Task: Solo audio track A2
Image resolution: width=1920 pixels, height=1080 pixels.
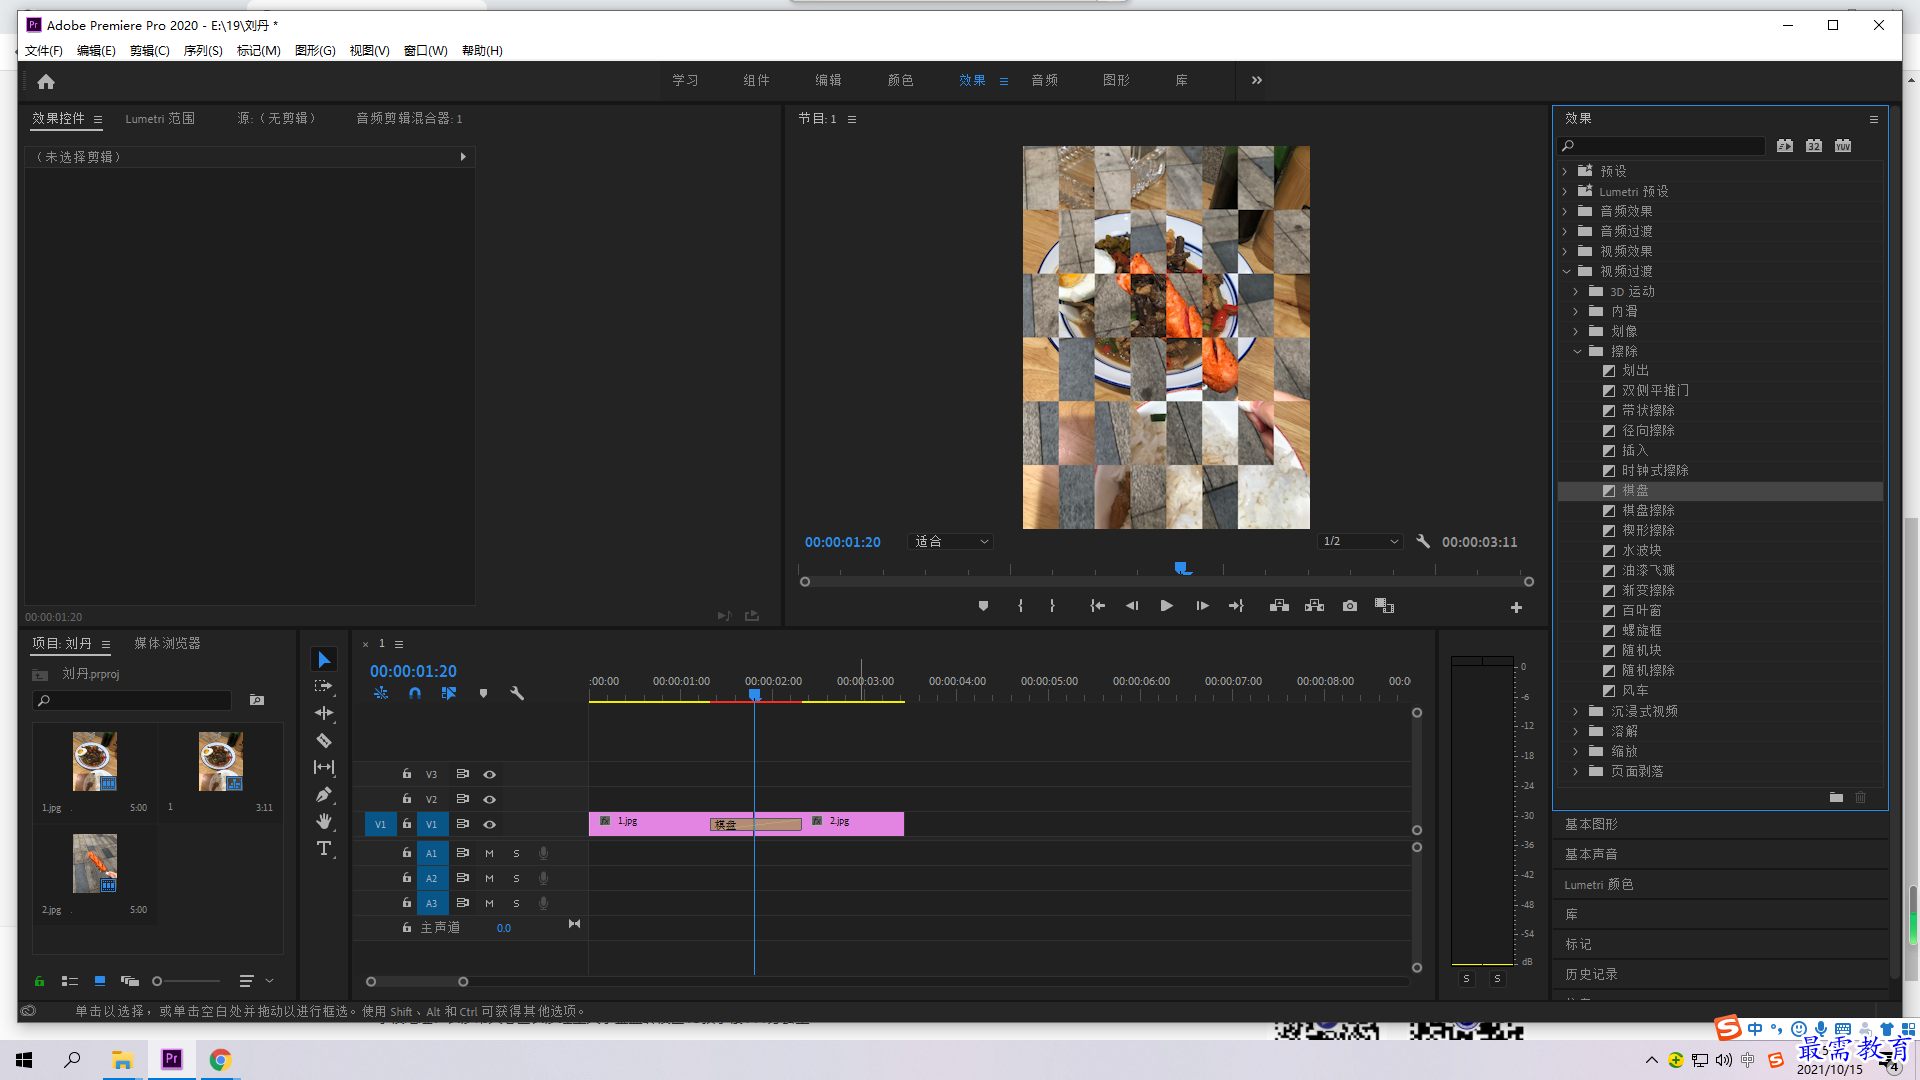Action: tap(516, 878)
